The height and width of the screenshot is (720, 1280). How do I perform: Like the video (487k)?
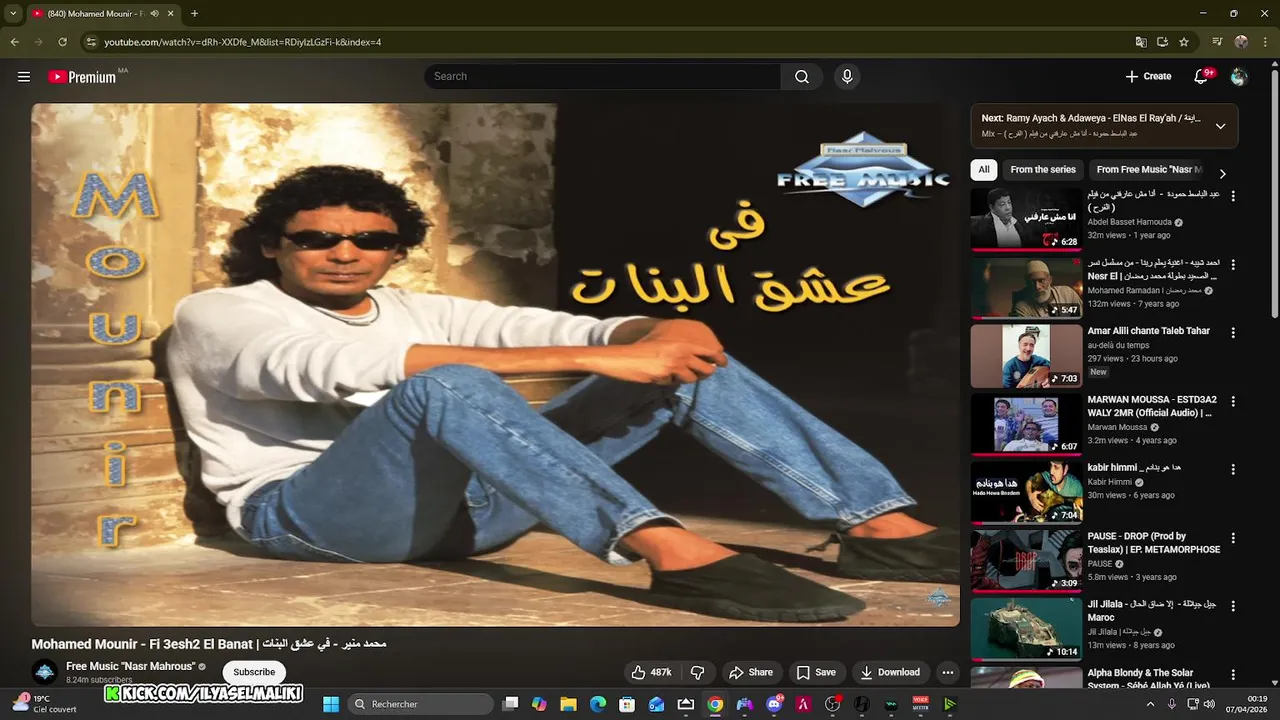click(651, 672)
